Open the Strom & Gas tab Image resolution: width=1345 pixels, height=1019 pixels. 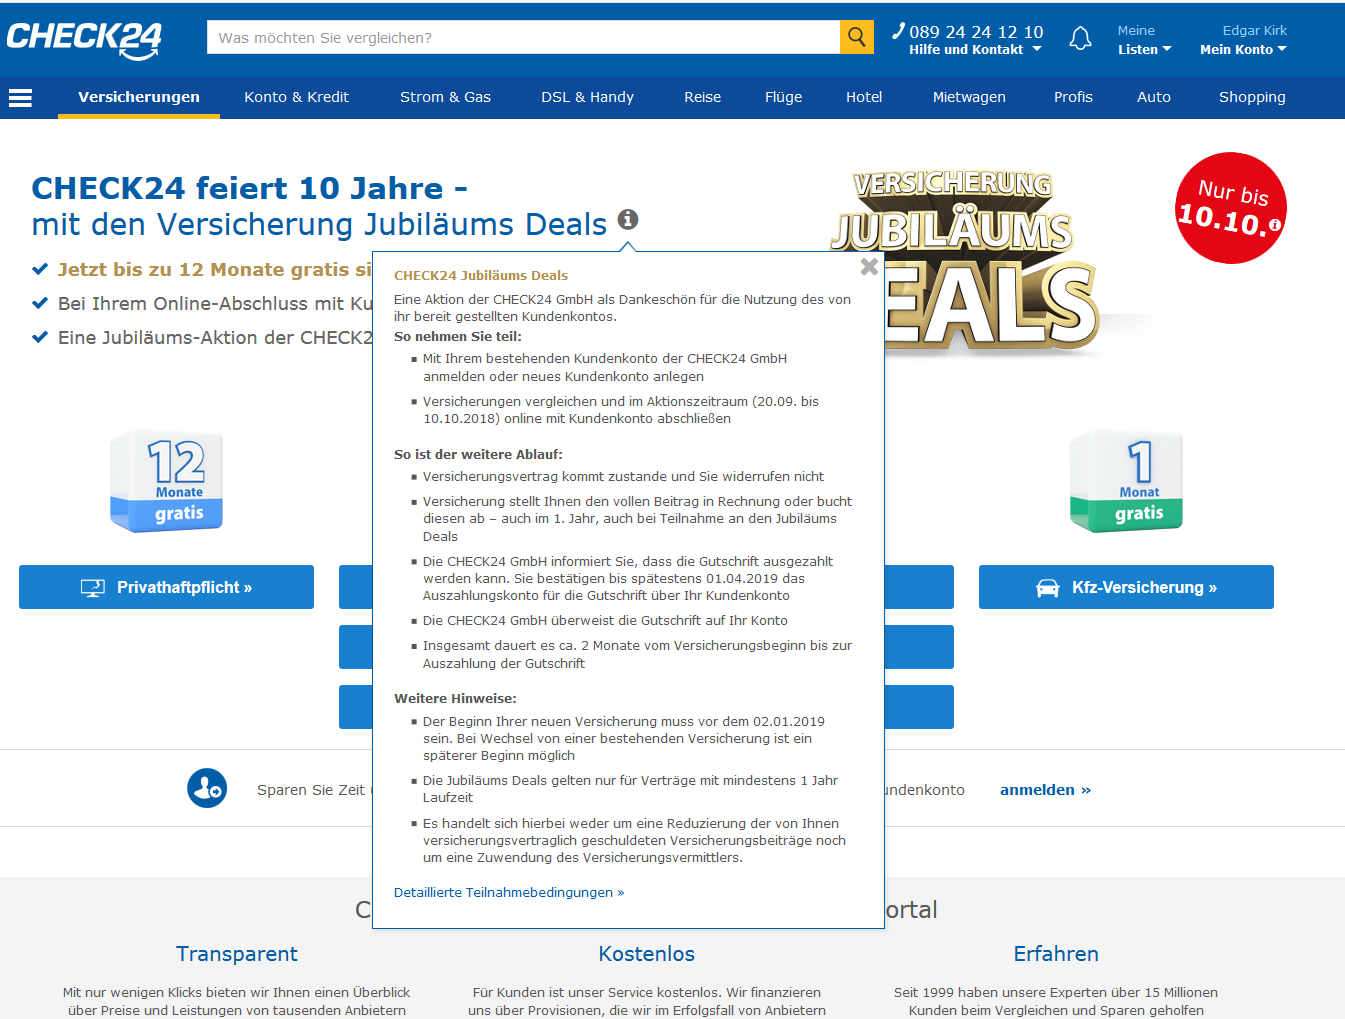pyautogui.click(x=445, y=97)
